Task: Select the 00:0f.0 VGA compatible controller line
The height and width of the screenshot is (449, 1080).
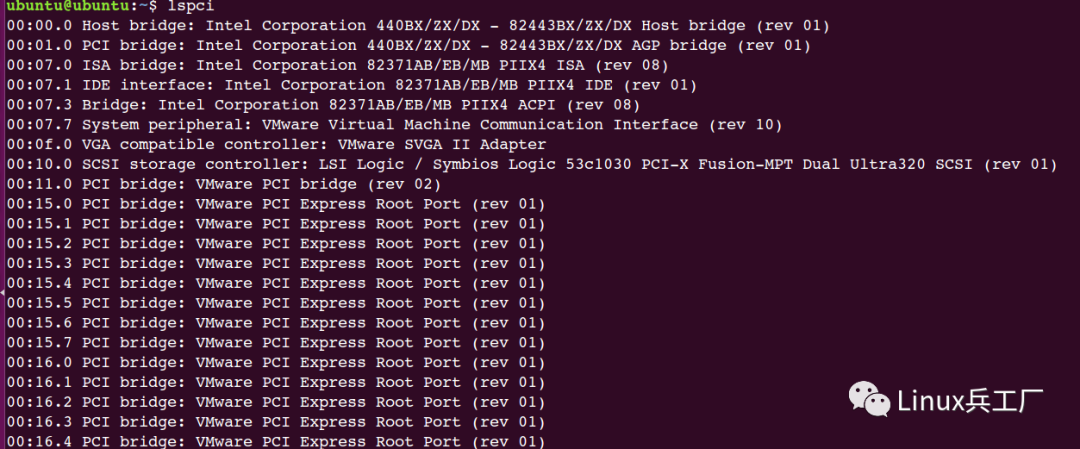Action: pos(276,145)
